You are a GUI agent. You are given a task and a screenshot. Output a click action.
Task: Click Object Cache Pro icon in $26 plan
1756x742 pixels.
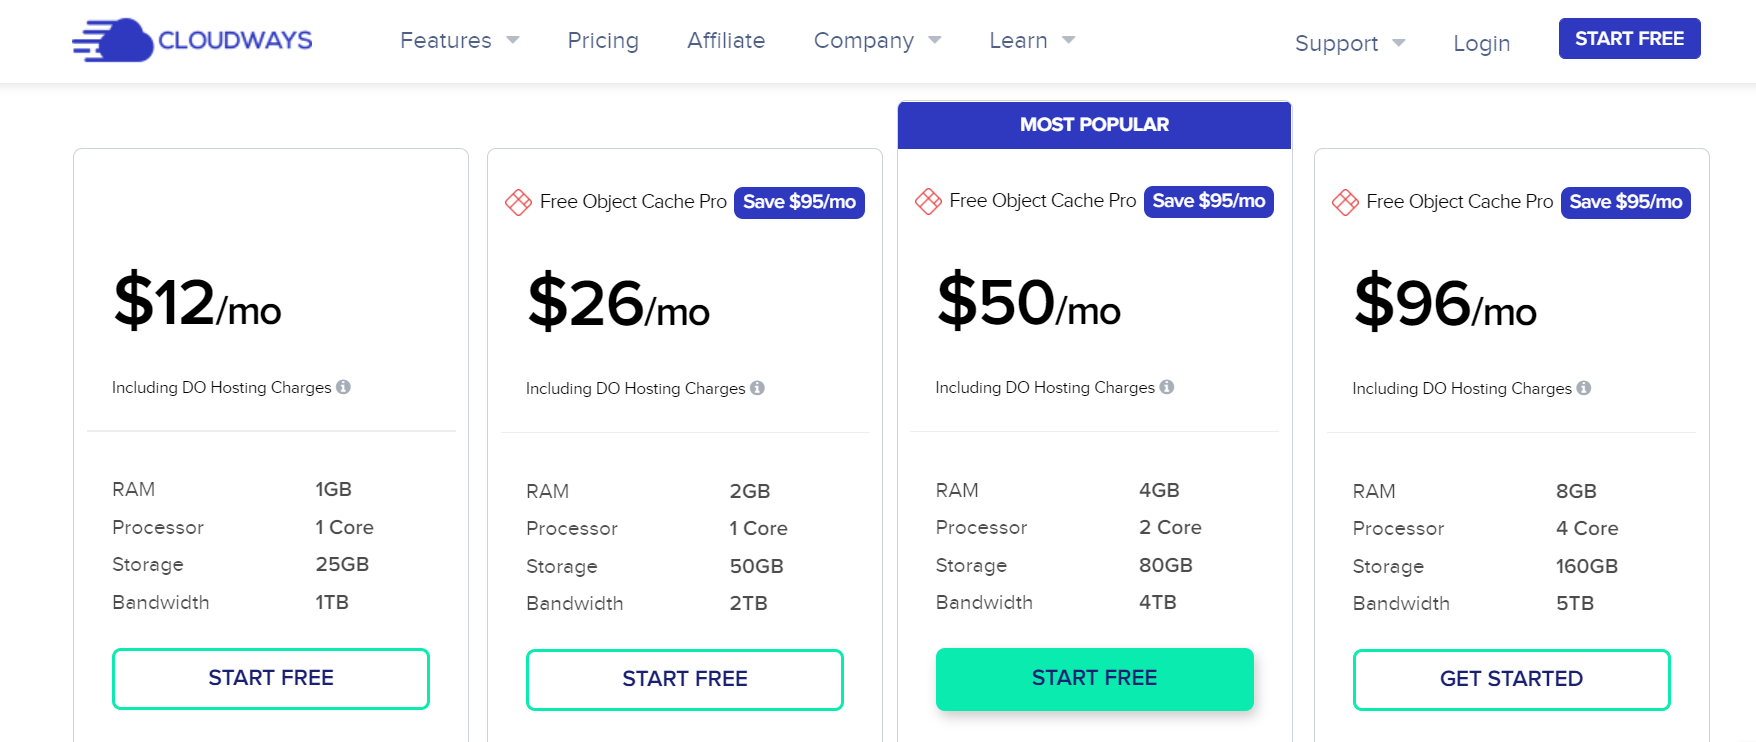518,202
